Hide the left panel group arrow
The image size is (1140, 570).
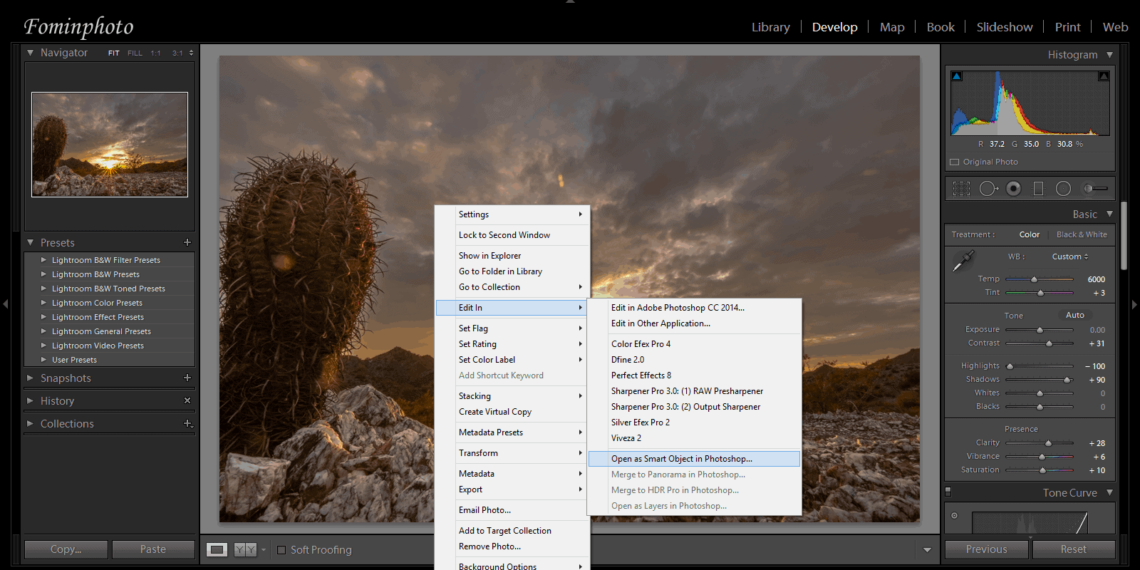[6, 304]
